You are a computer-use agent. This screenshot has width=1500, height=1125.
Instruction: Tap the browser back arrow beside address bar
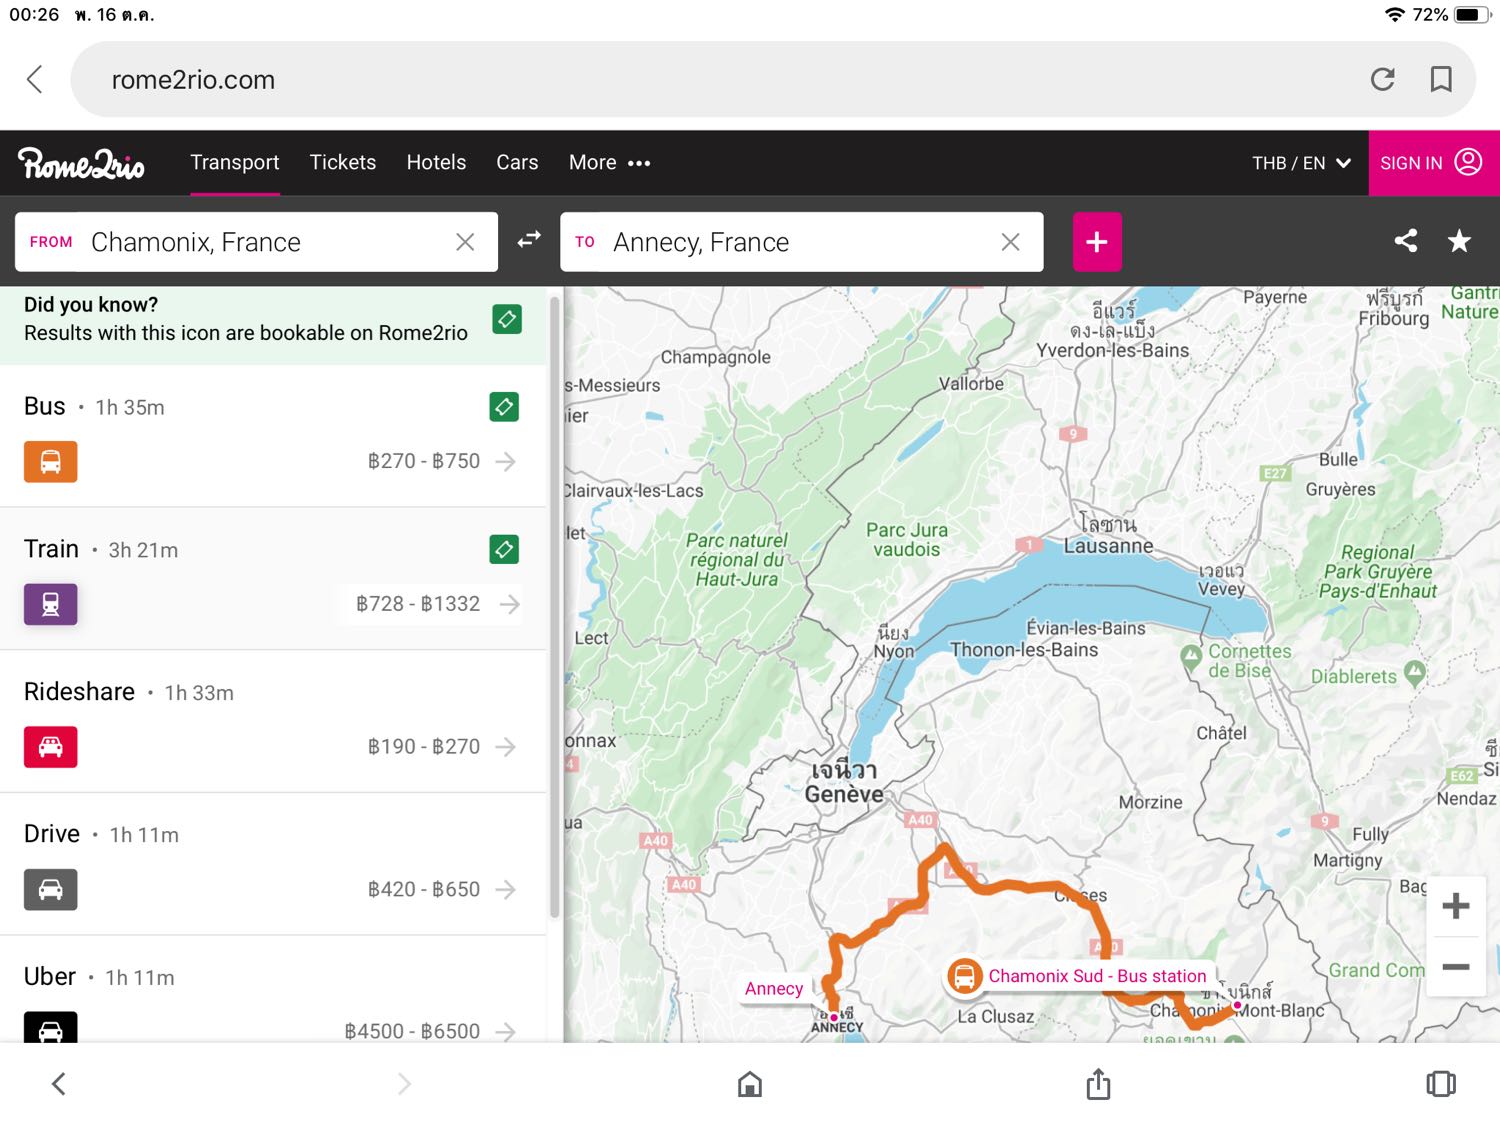tap(35, 79)
